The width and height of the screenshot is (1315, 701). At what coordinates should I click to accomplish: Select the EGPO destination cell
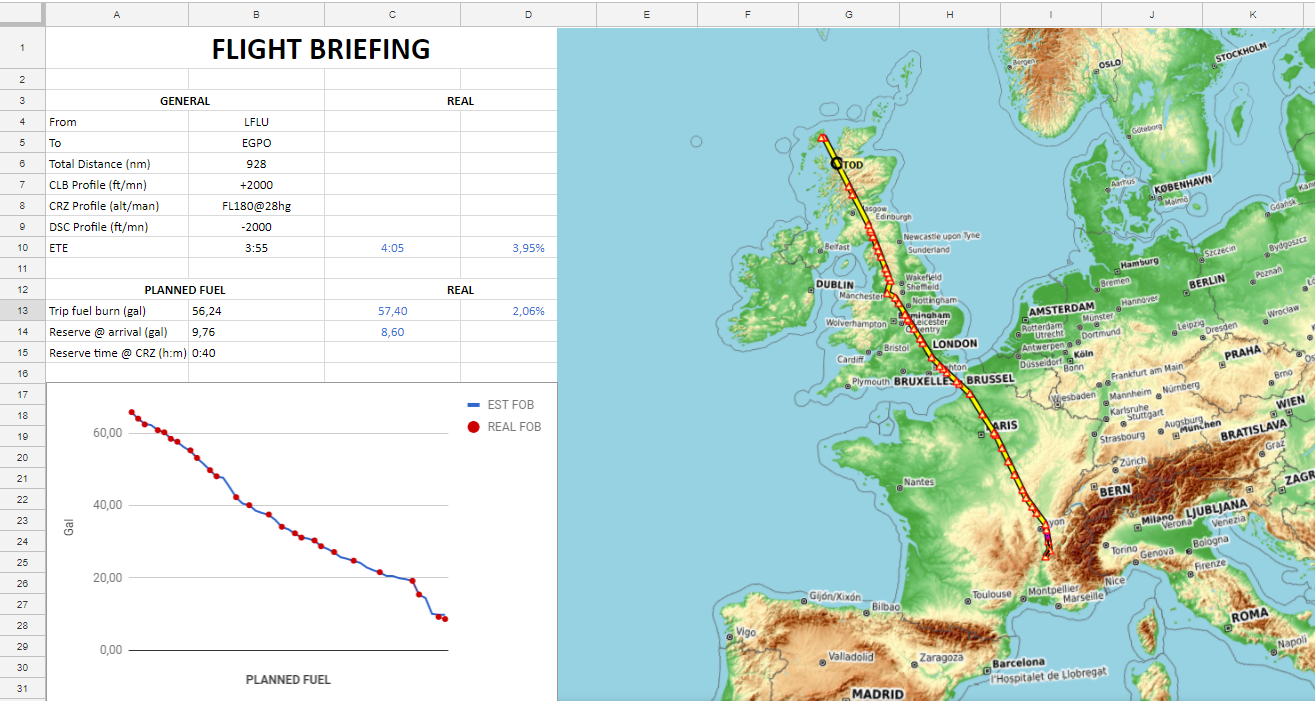click(256, 143)
